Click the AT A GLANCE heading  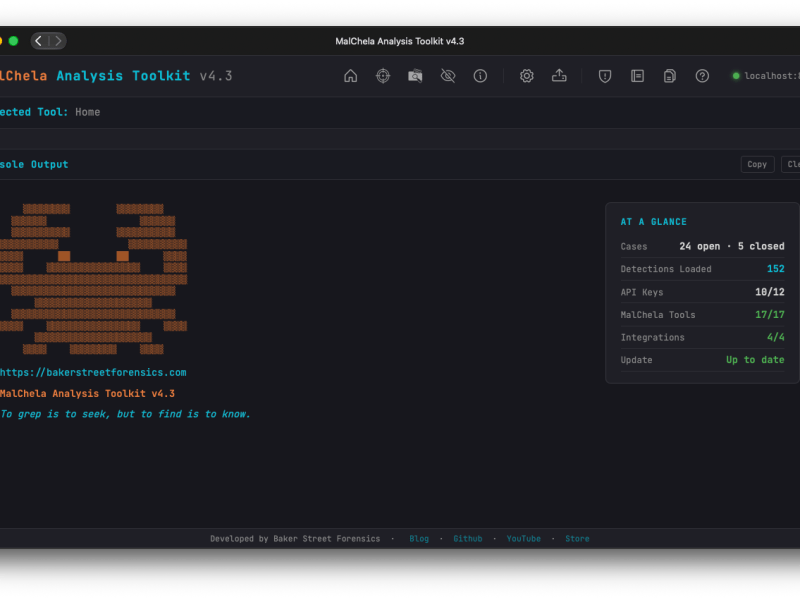click(654, 222)
